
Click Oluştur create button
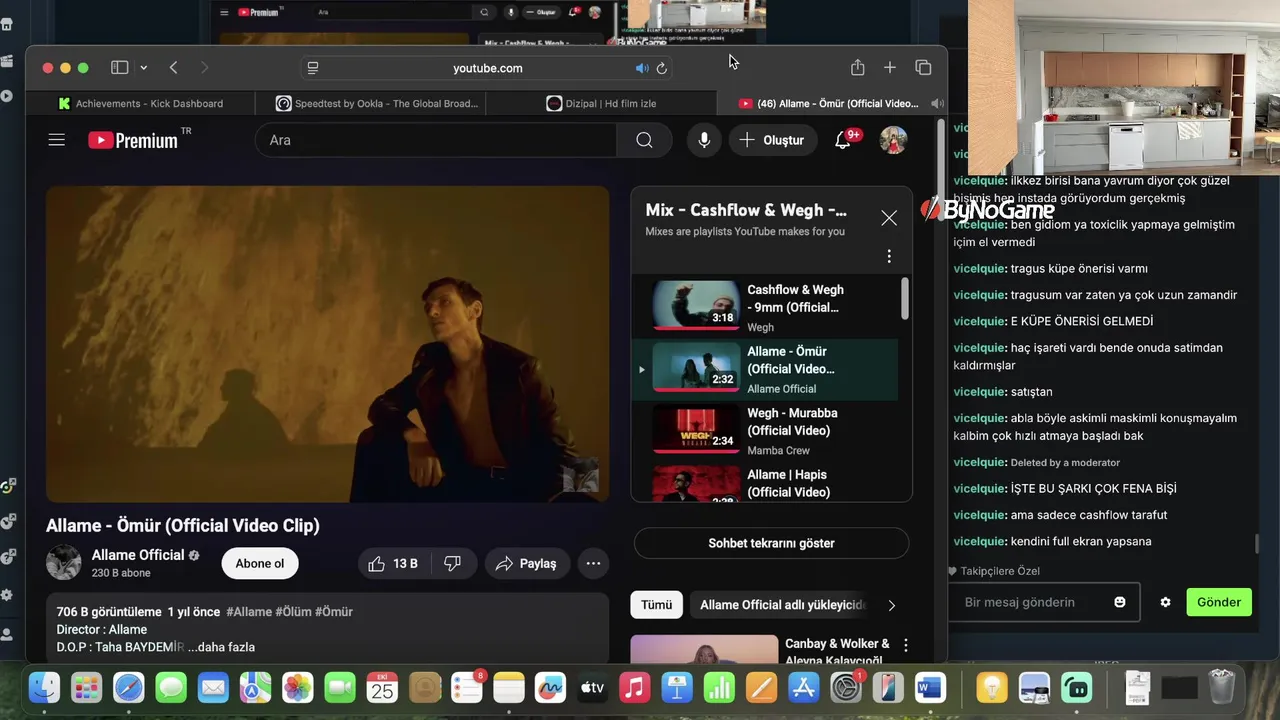point(771,140)
